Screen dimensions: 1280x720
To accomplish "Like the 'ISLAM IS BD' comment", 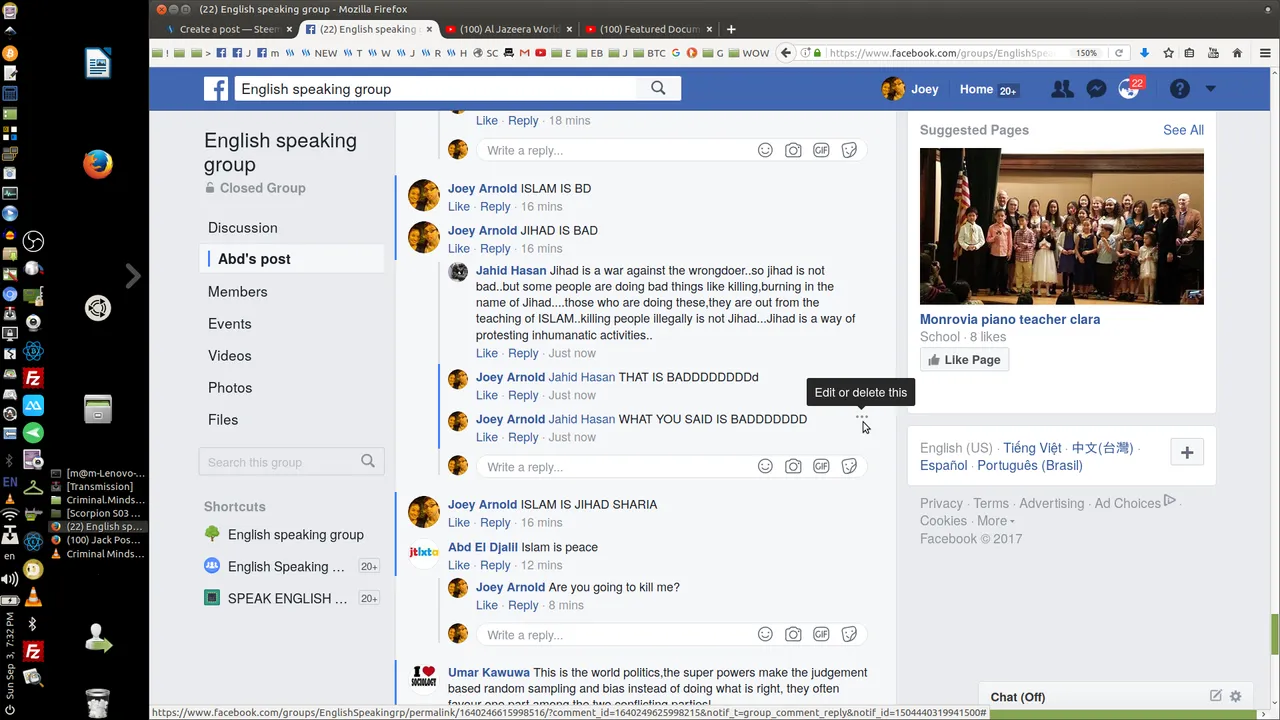I will [x=459, y=207].
